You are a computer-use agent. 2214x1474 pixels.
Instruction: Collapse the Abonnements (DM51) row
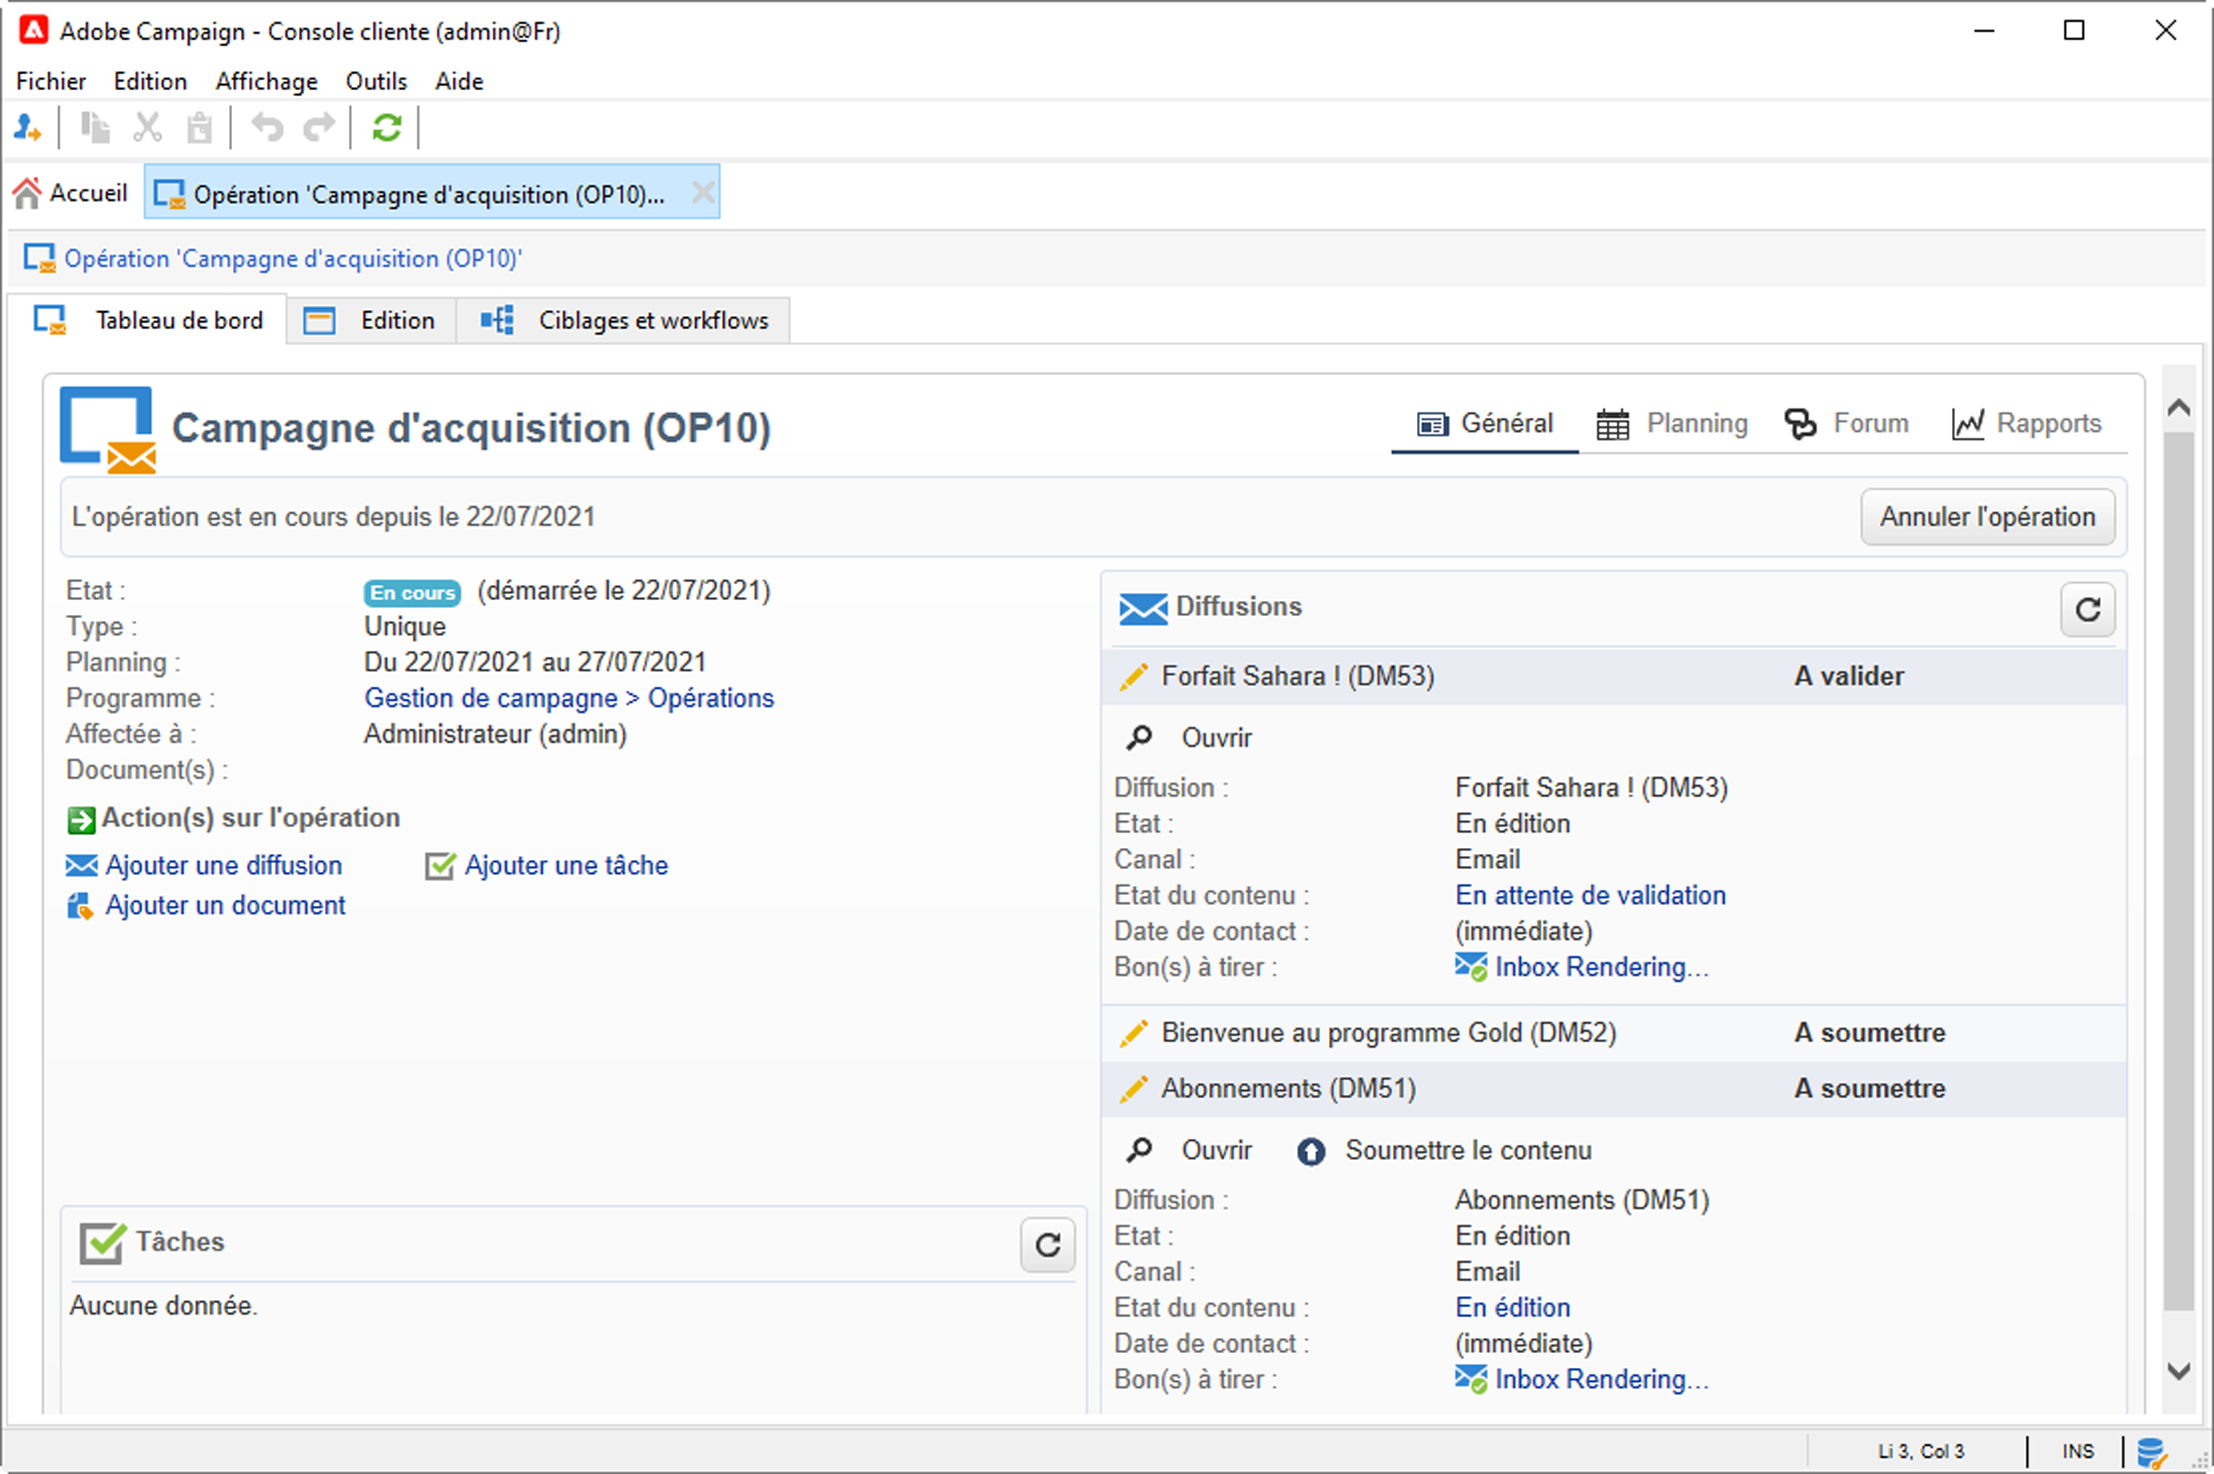point(1288,1089)
